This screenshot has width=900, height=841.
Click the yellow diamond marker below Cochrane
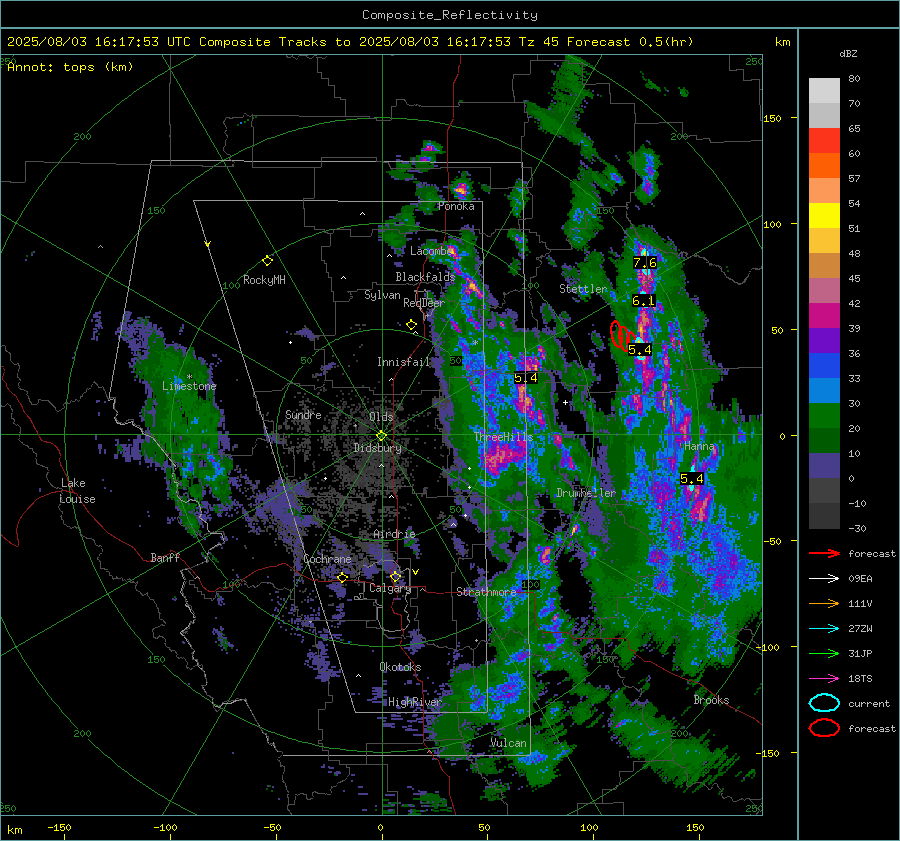pyautogui.click(x=342, y=577)
